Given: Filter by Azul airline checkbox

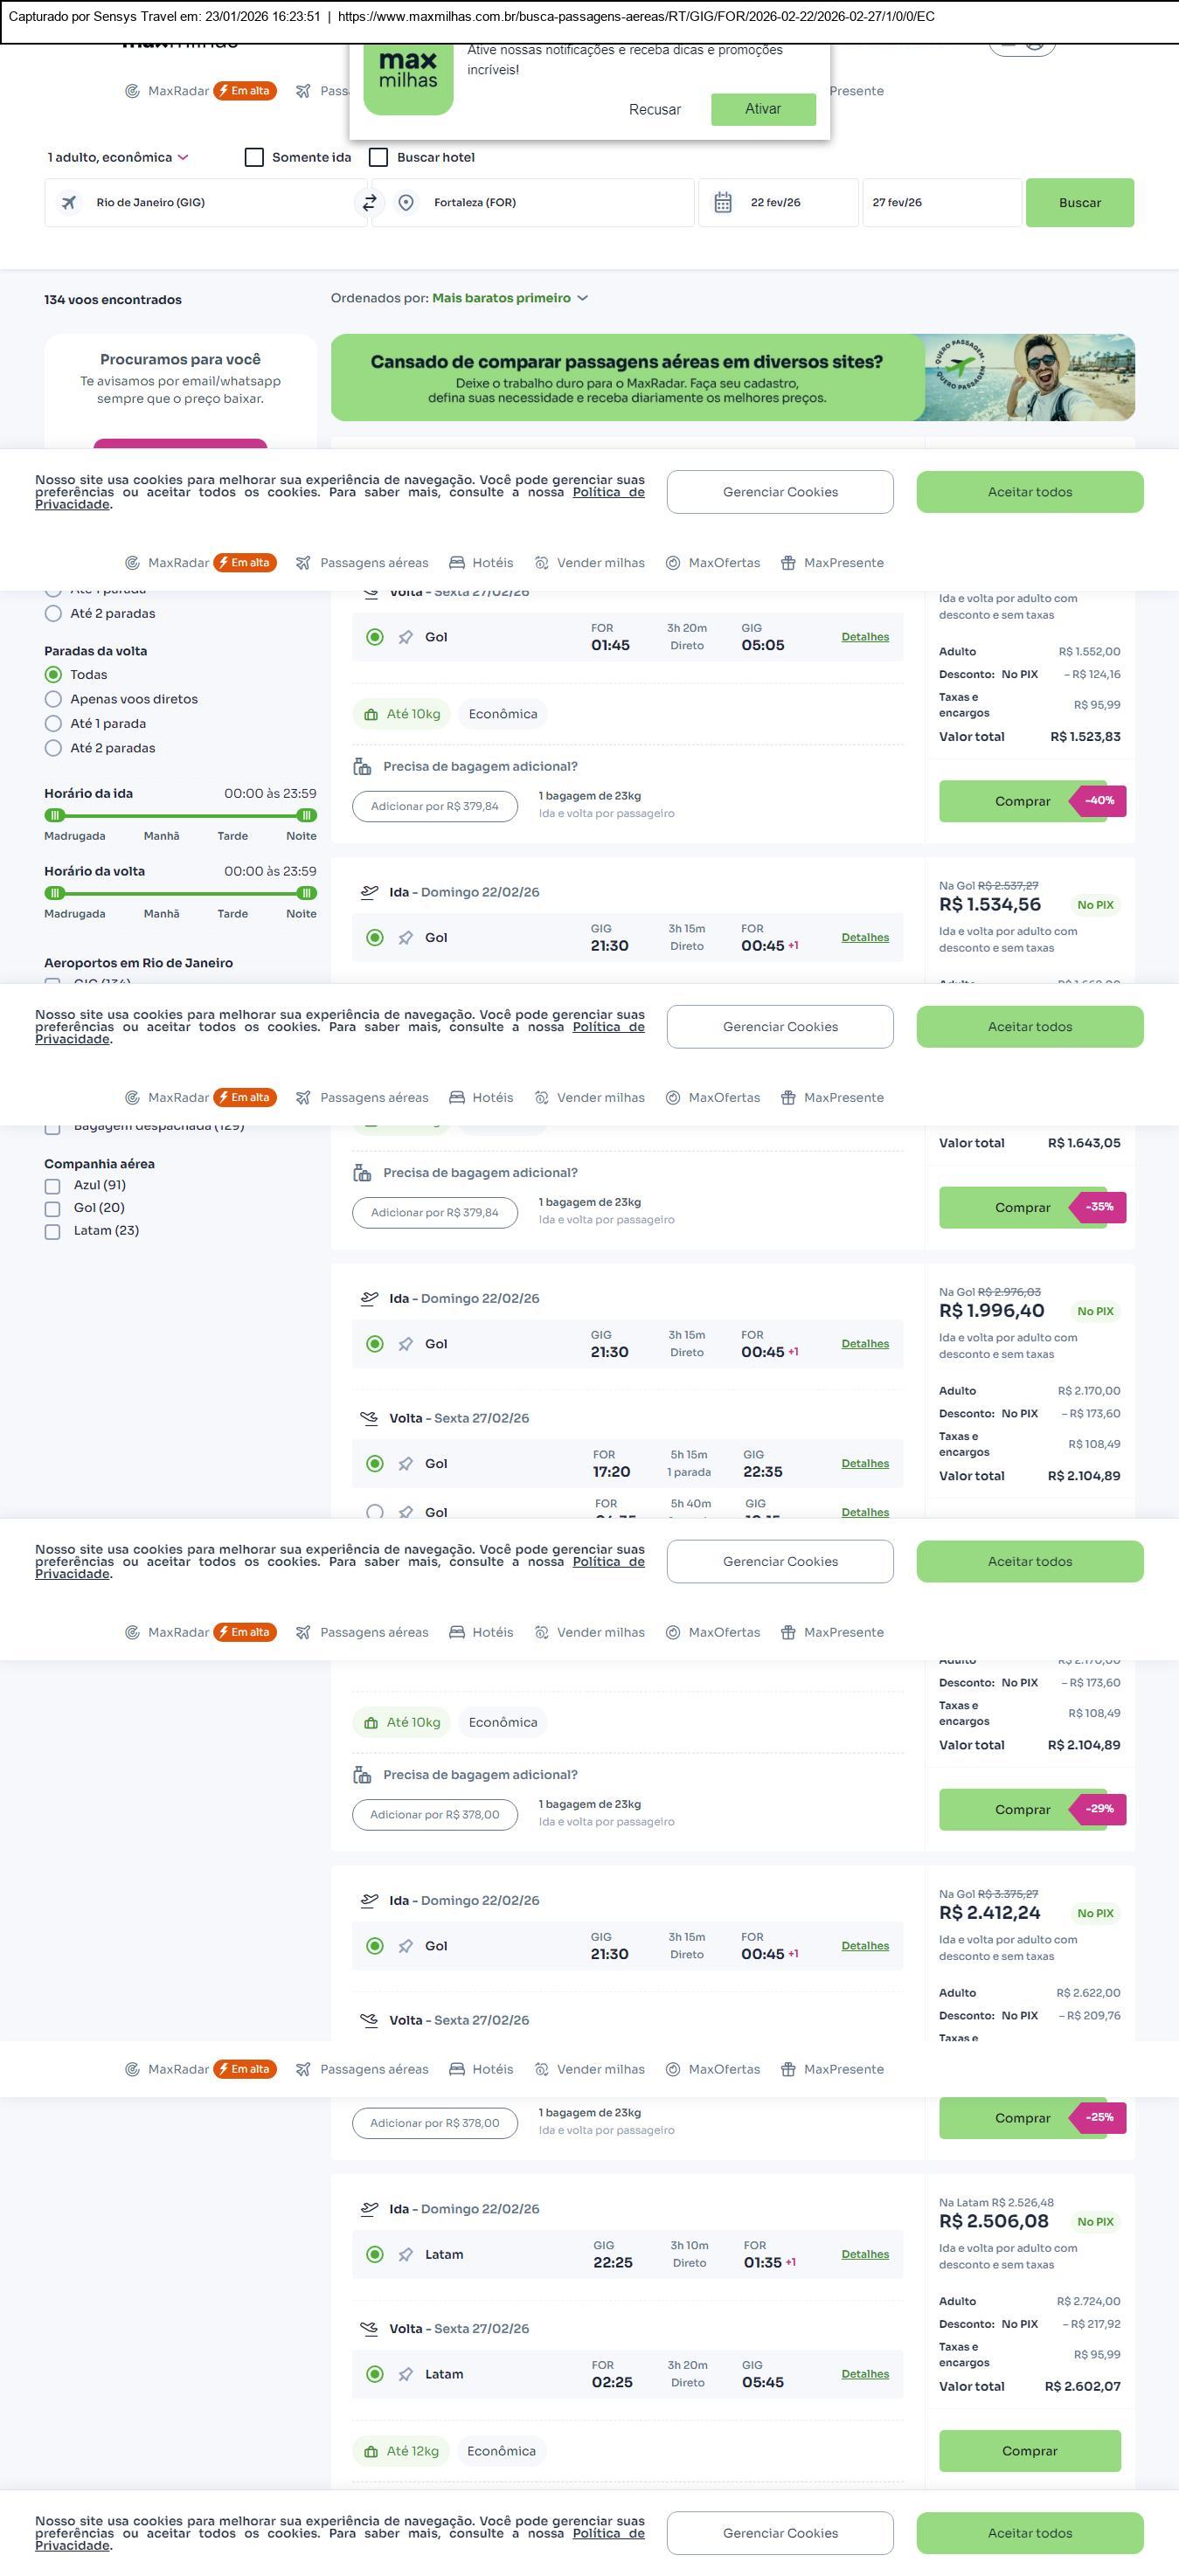Looking at the screenshot, I should point(53,1186).
